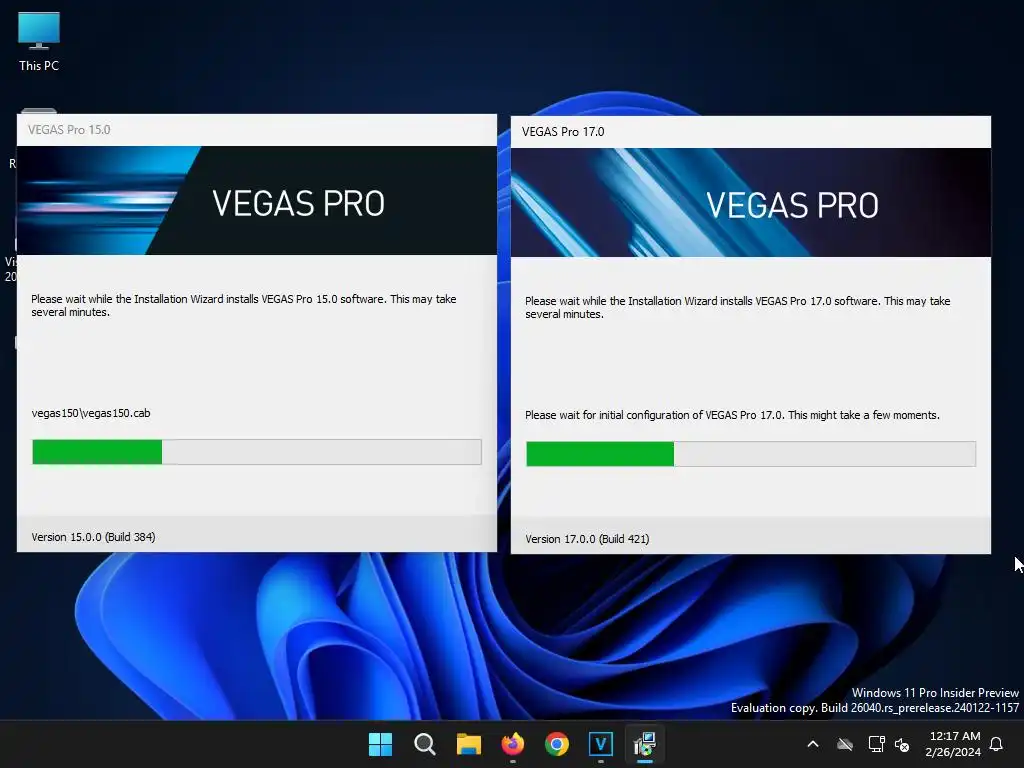Click the muted volume tray icon

(903, 744)
